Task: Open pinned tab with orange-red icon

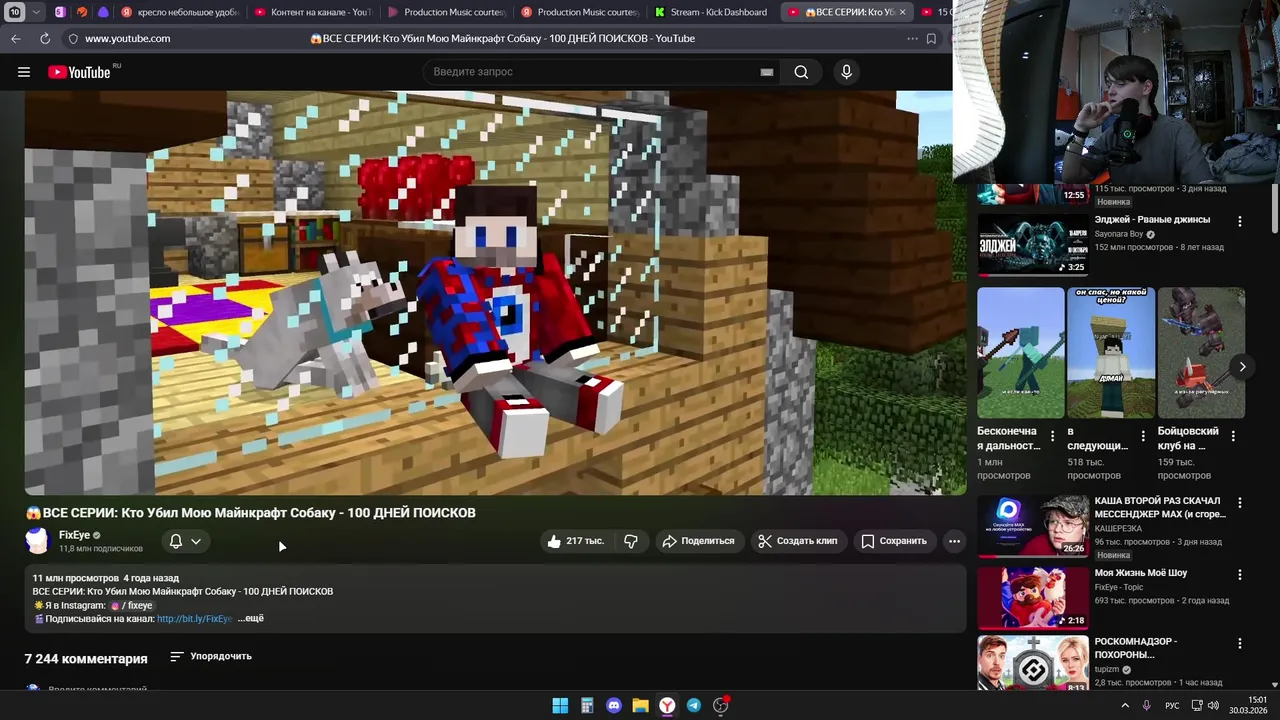Action: pyautogui.click(x=82, y=12)
